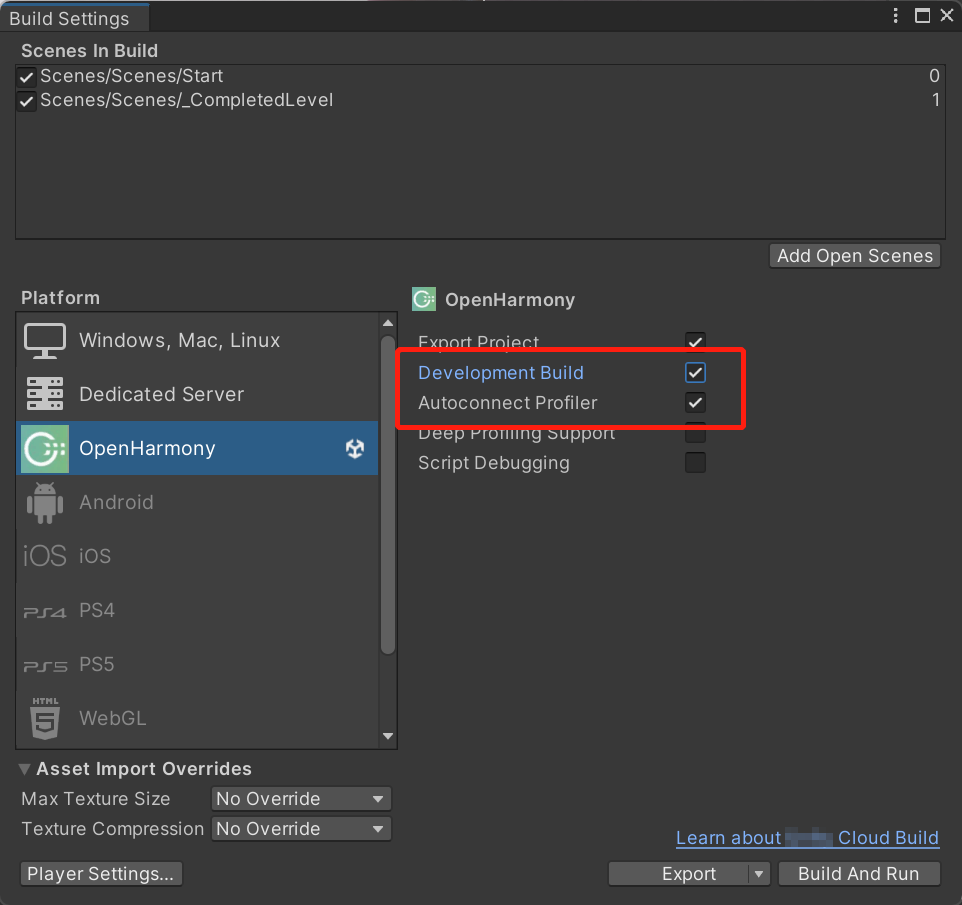962x905 pixels.
Task: Select the WebGL HTML5 platform icon
Action: point(45,718)
